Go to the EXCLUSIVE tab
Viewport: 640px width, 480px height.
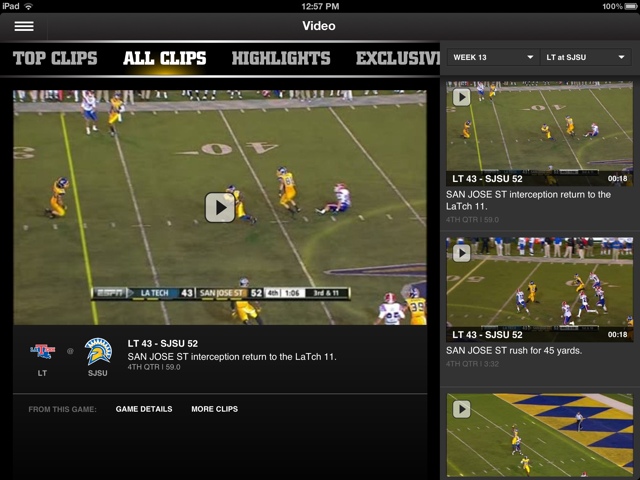[x=398, y=58]
